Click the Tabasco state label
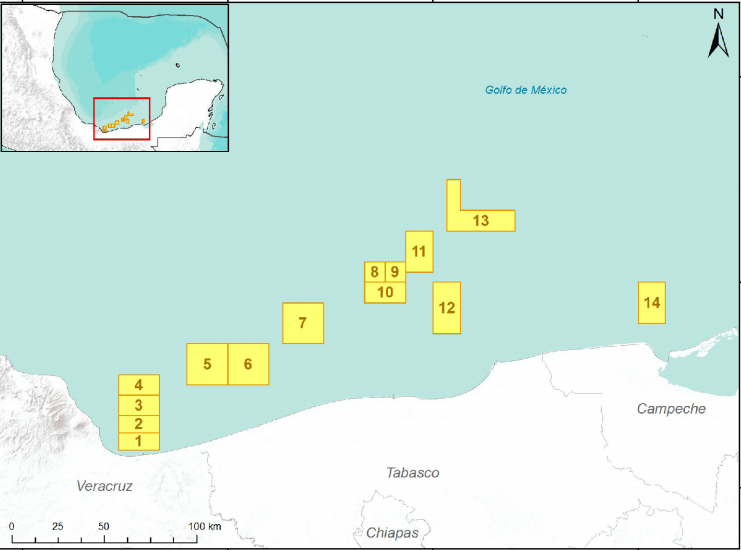 click(x=412, y=472)
